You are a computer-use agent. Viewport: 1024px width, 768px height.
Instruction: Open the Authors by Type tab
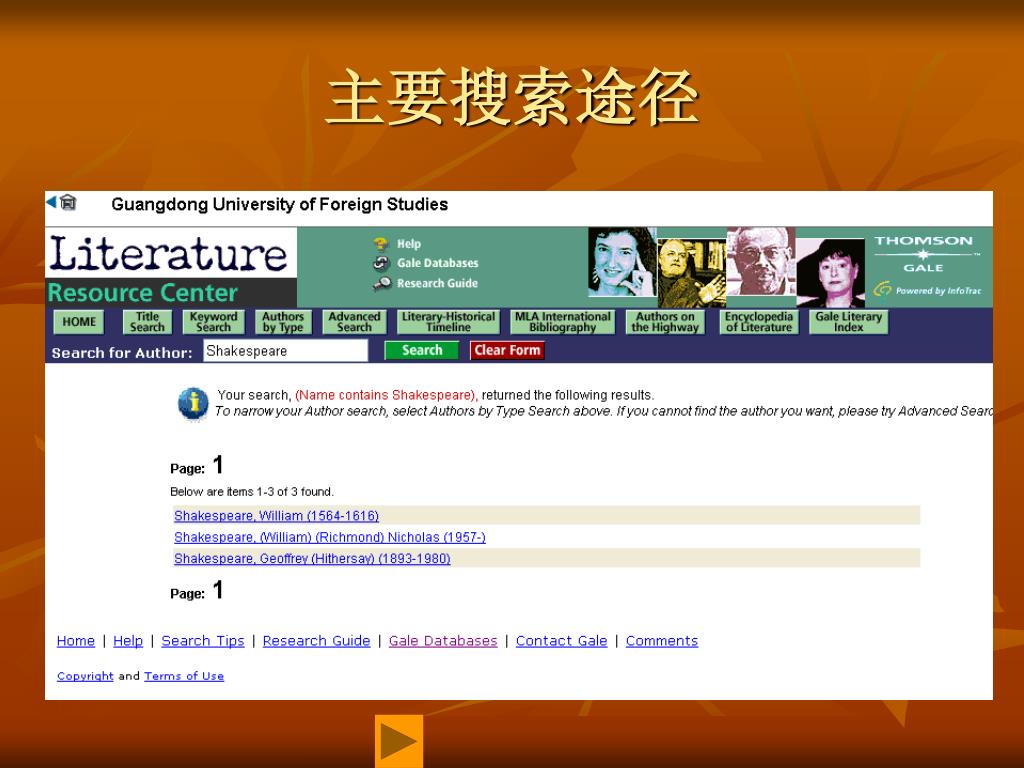pyautogui.click(x=283, y=322)
